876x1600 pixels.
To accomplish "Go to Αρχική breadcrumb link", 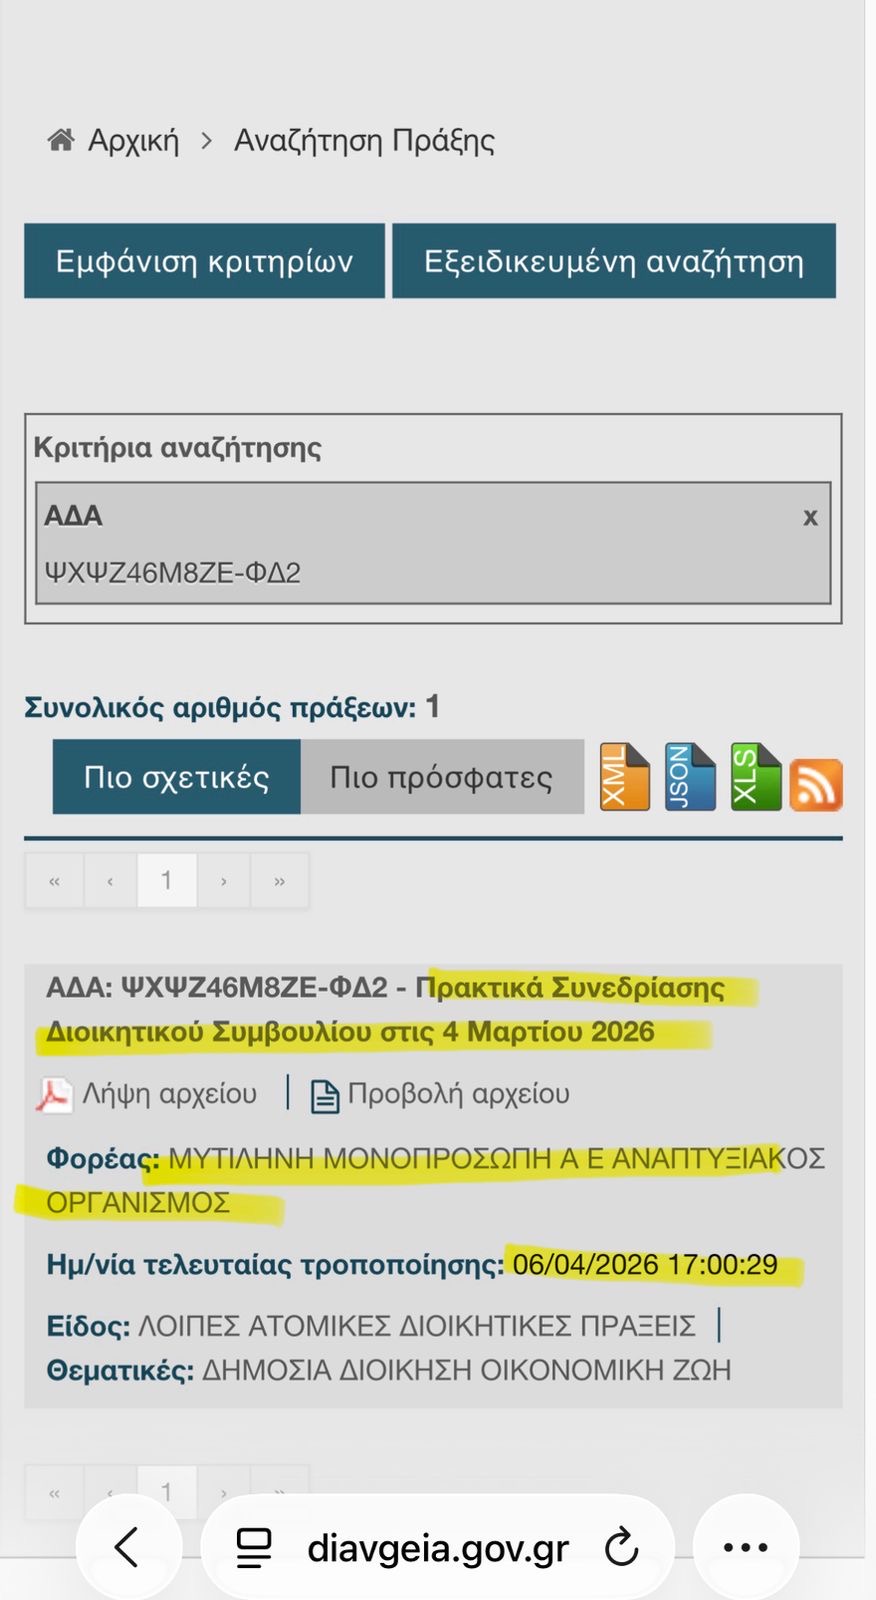I will [x=133, y=140].
